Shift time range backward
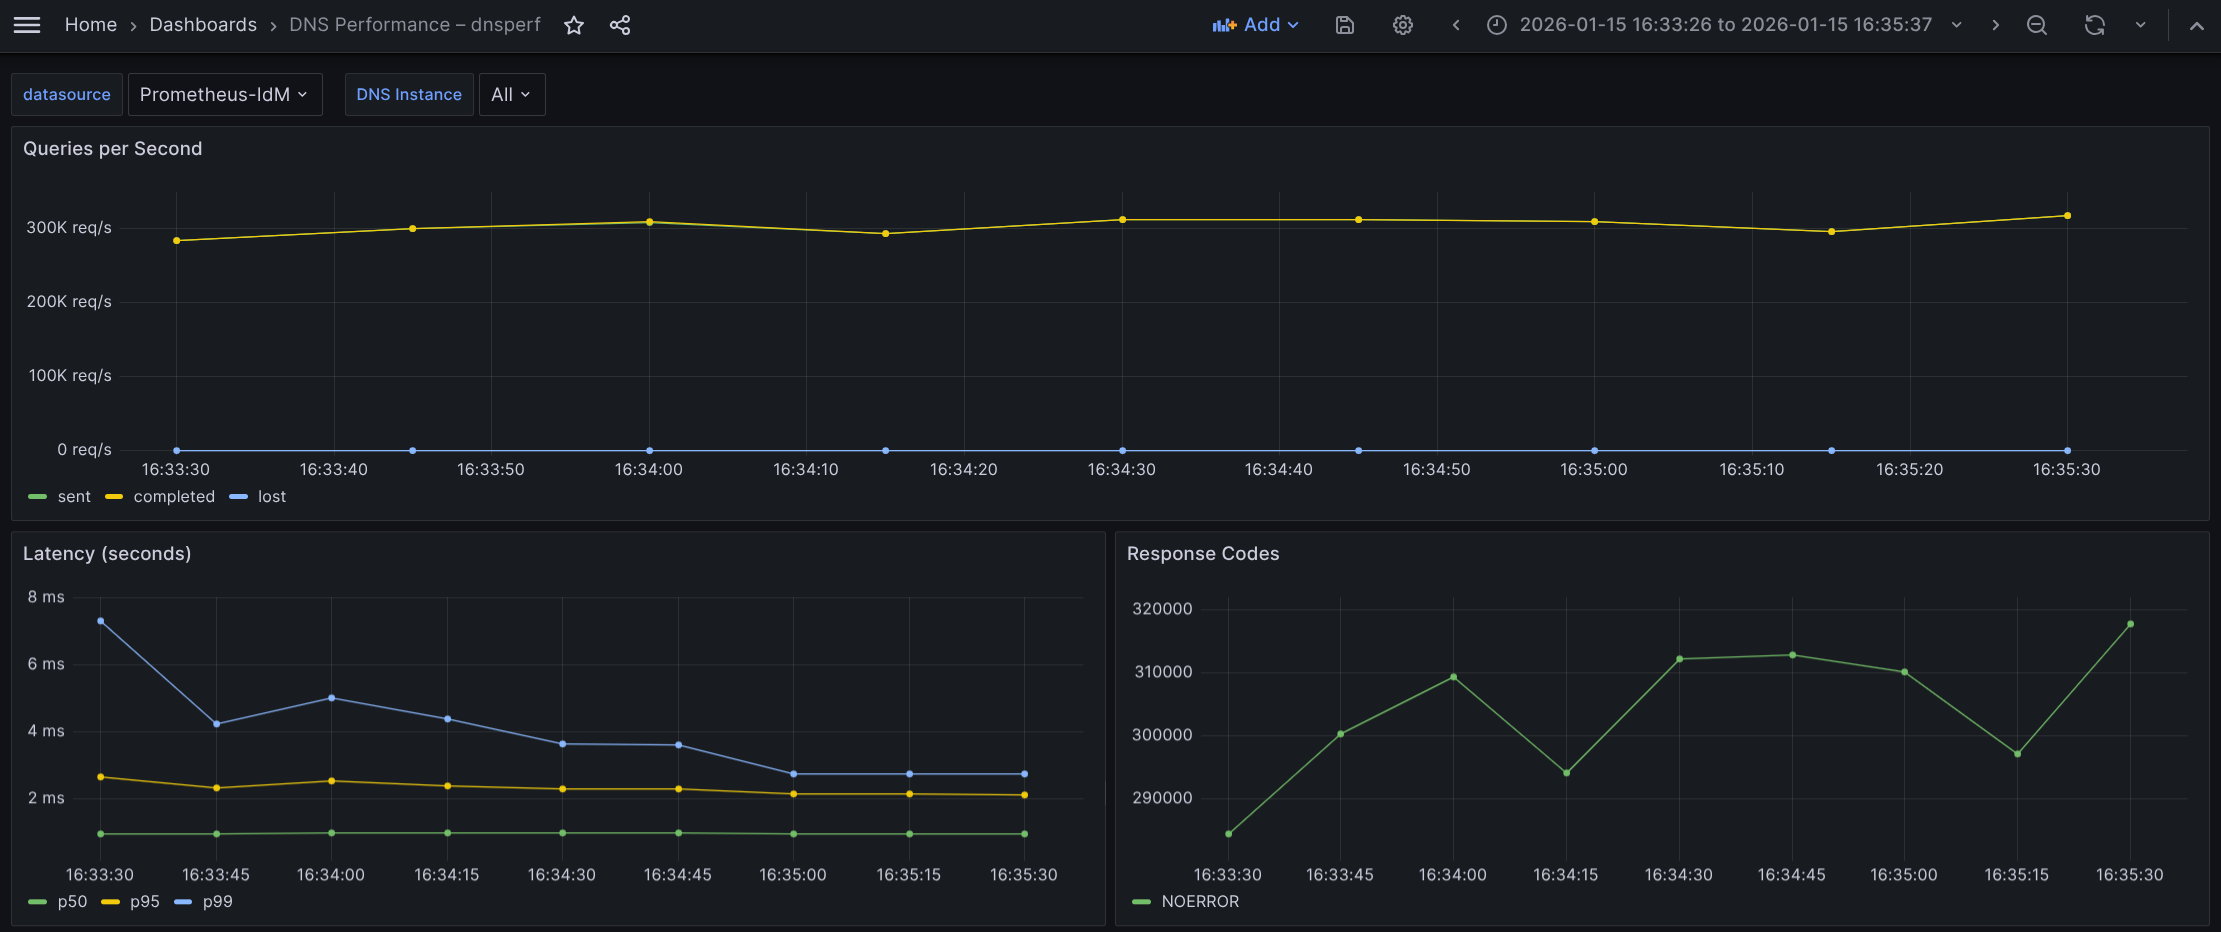 point(1456,25)
